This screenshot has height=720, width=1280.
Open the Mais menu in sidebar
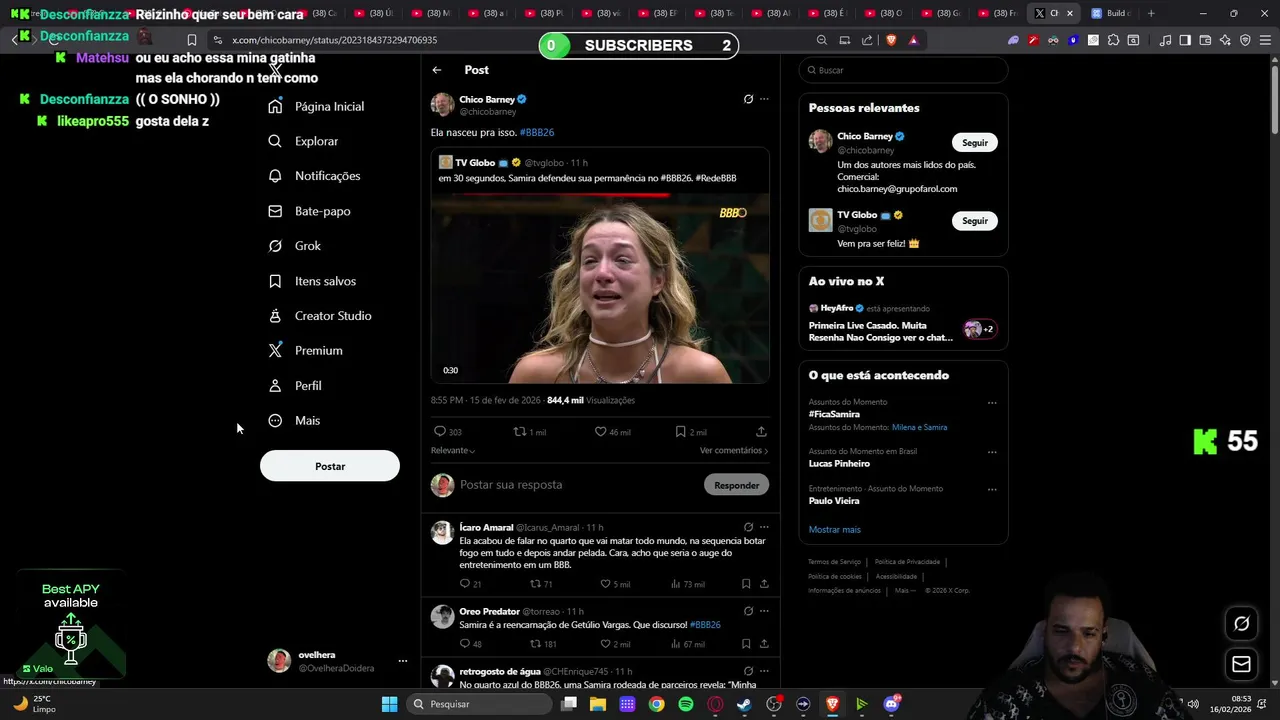pos(294,421)
